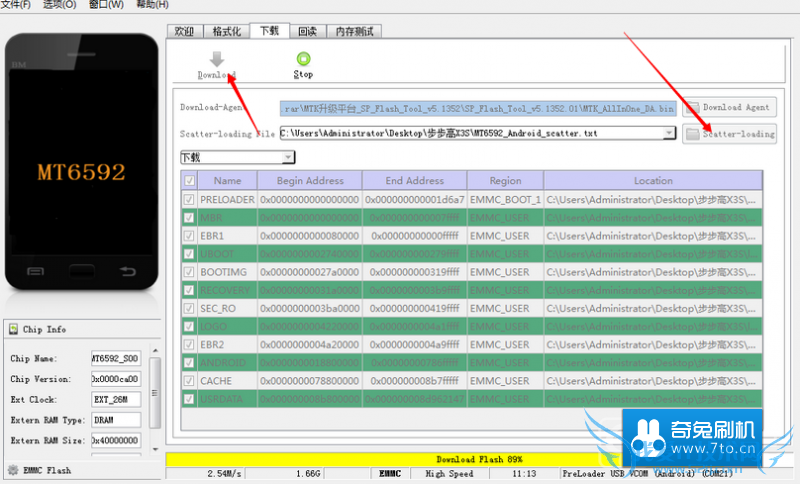
Task: Click the phone image back arrow key
Action: coord(127,272)
